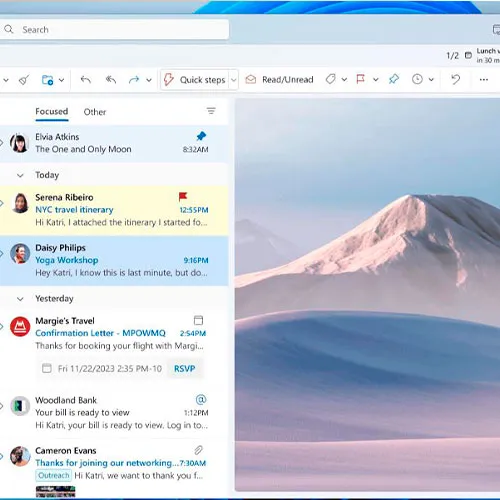Viewport: 500px width, 500px height.
Task: Click attachment paperclip on Cameron Evans email
Action: [x=199, y=450]
